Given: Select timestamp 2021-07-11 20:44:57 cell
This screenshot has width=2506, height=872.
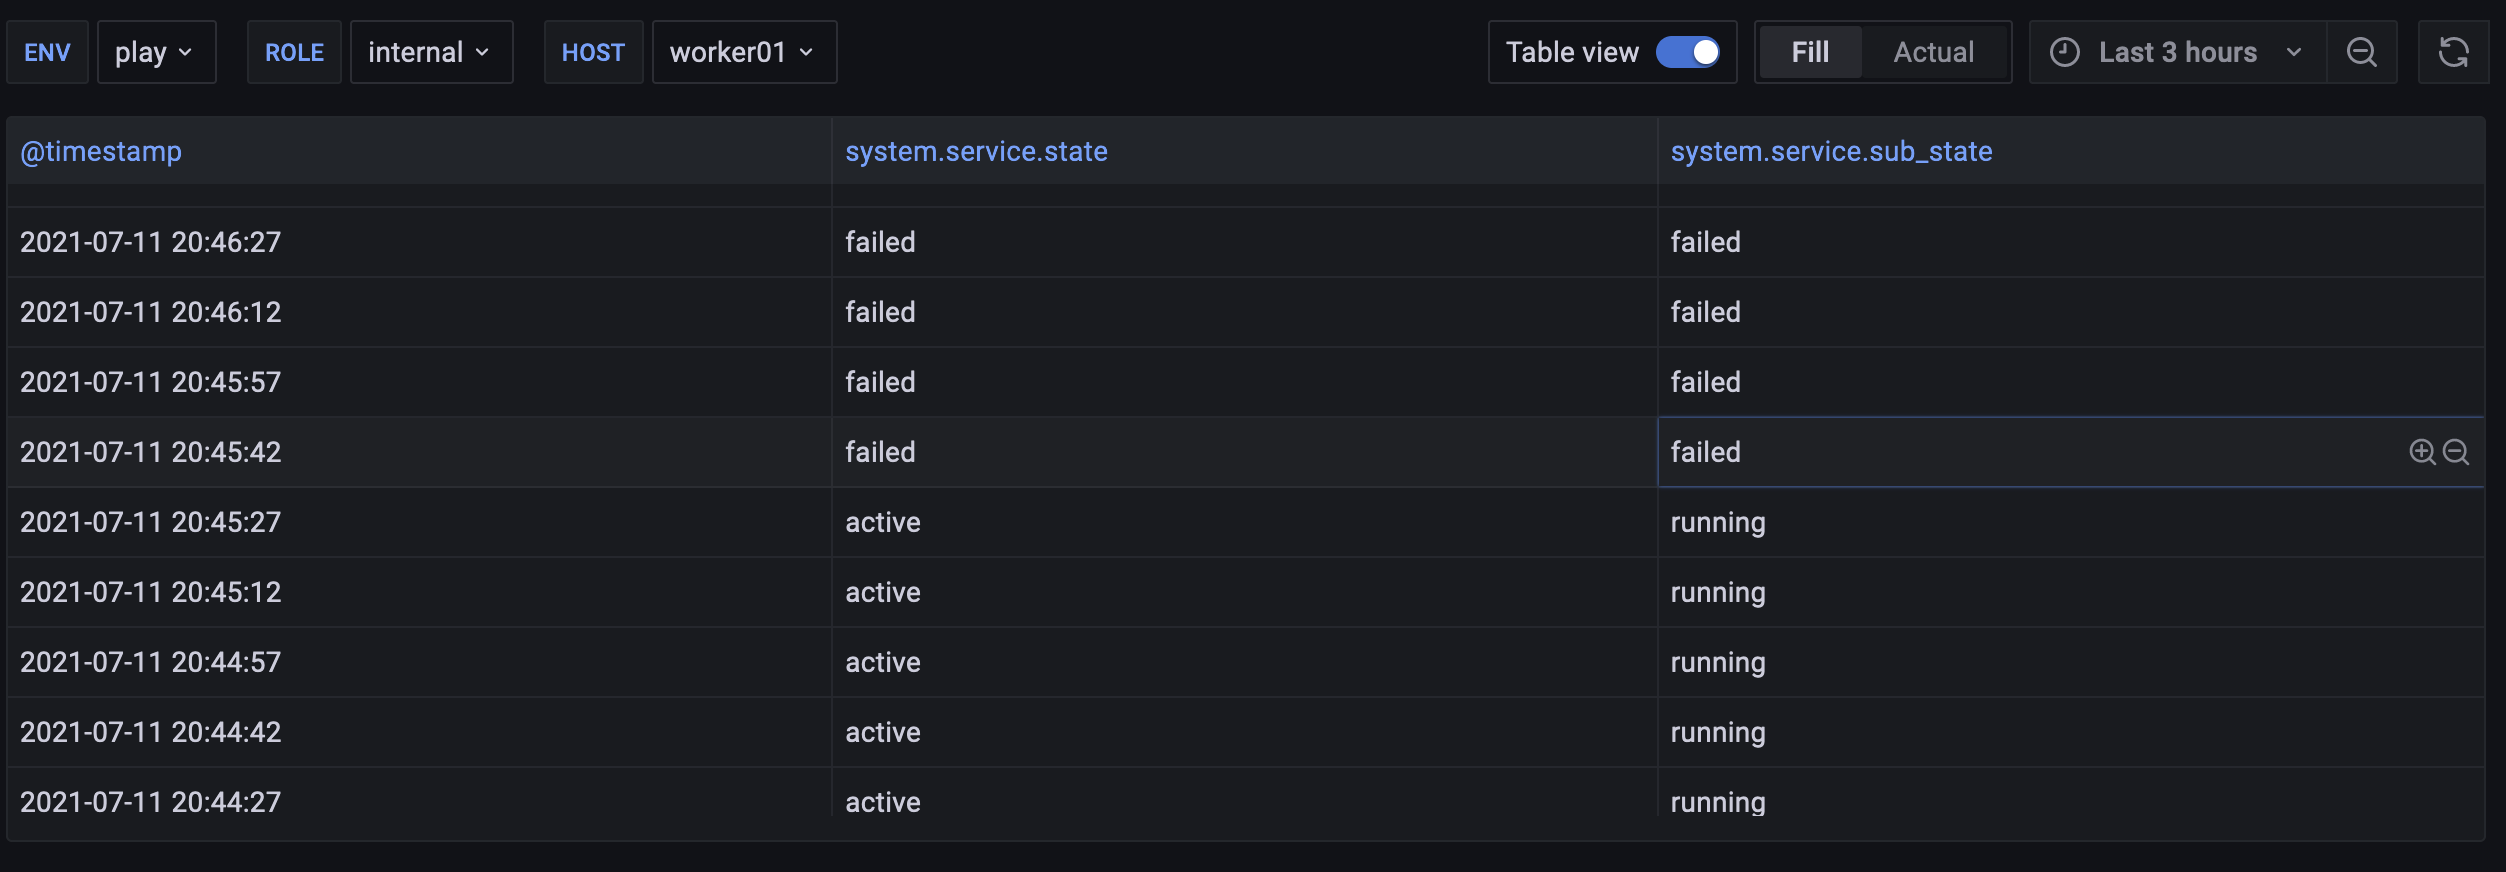Looking at the screenshot, I should click(x=419, y=662).
